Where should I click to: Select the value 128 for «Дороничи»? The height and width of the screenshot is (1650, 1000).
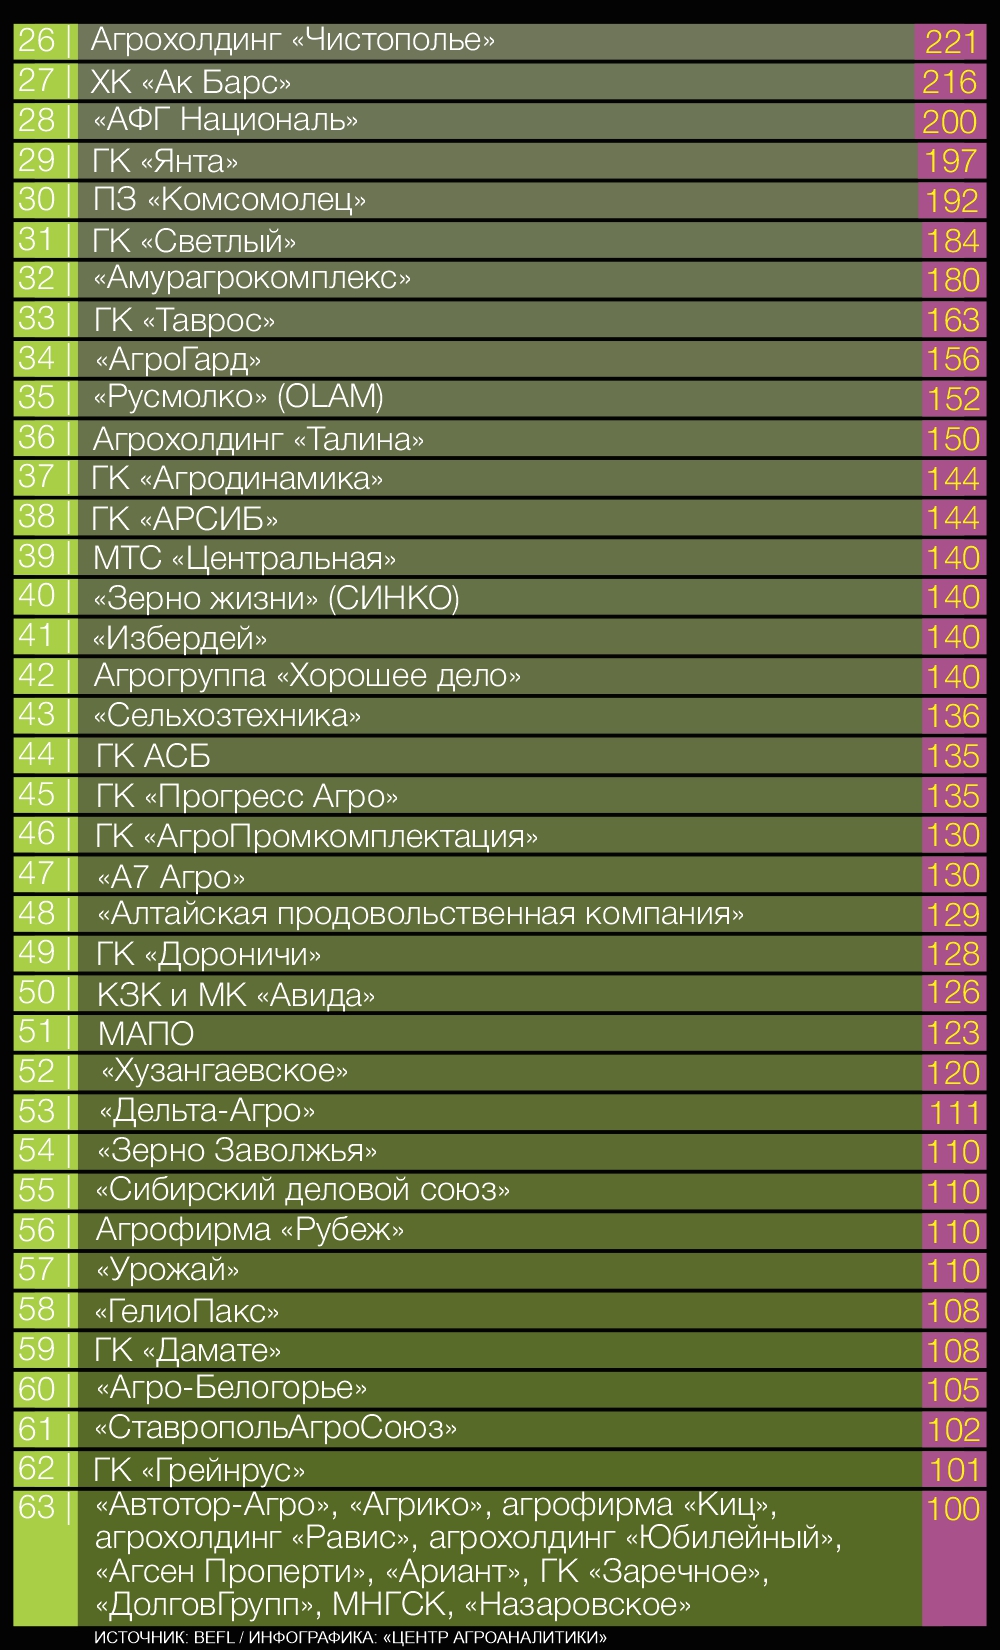pos(954,954)
